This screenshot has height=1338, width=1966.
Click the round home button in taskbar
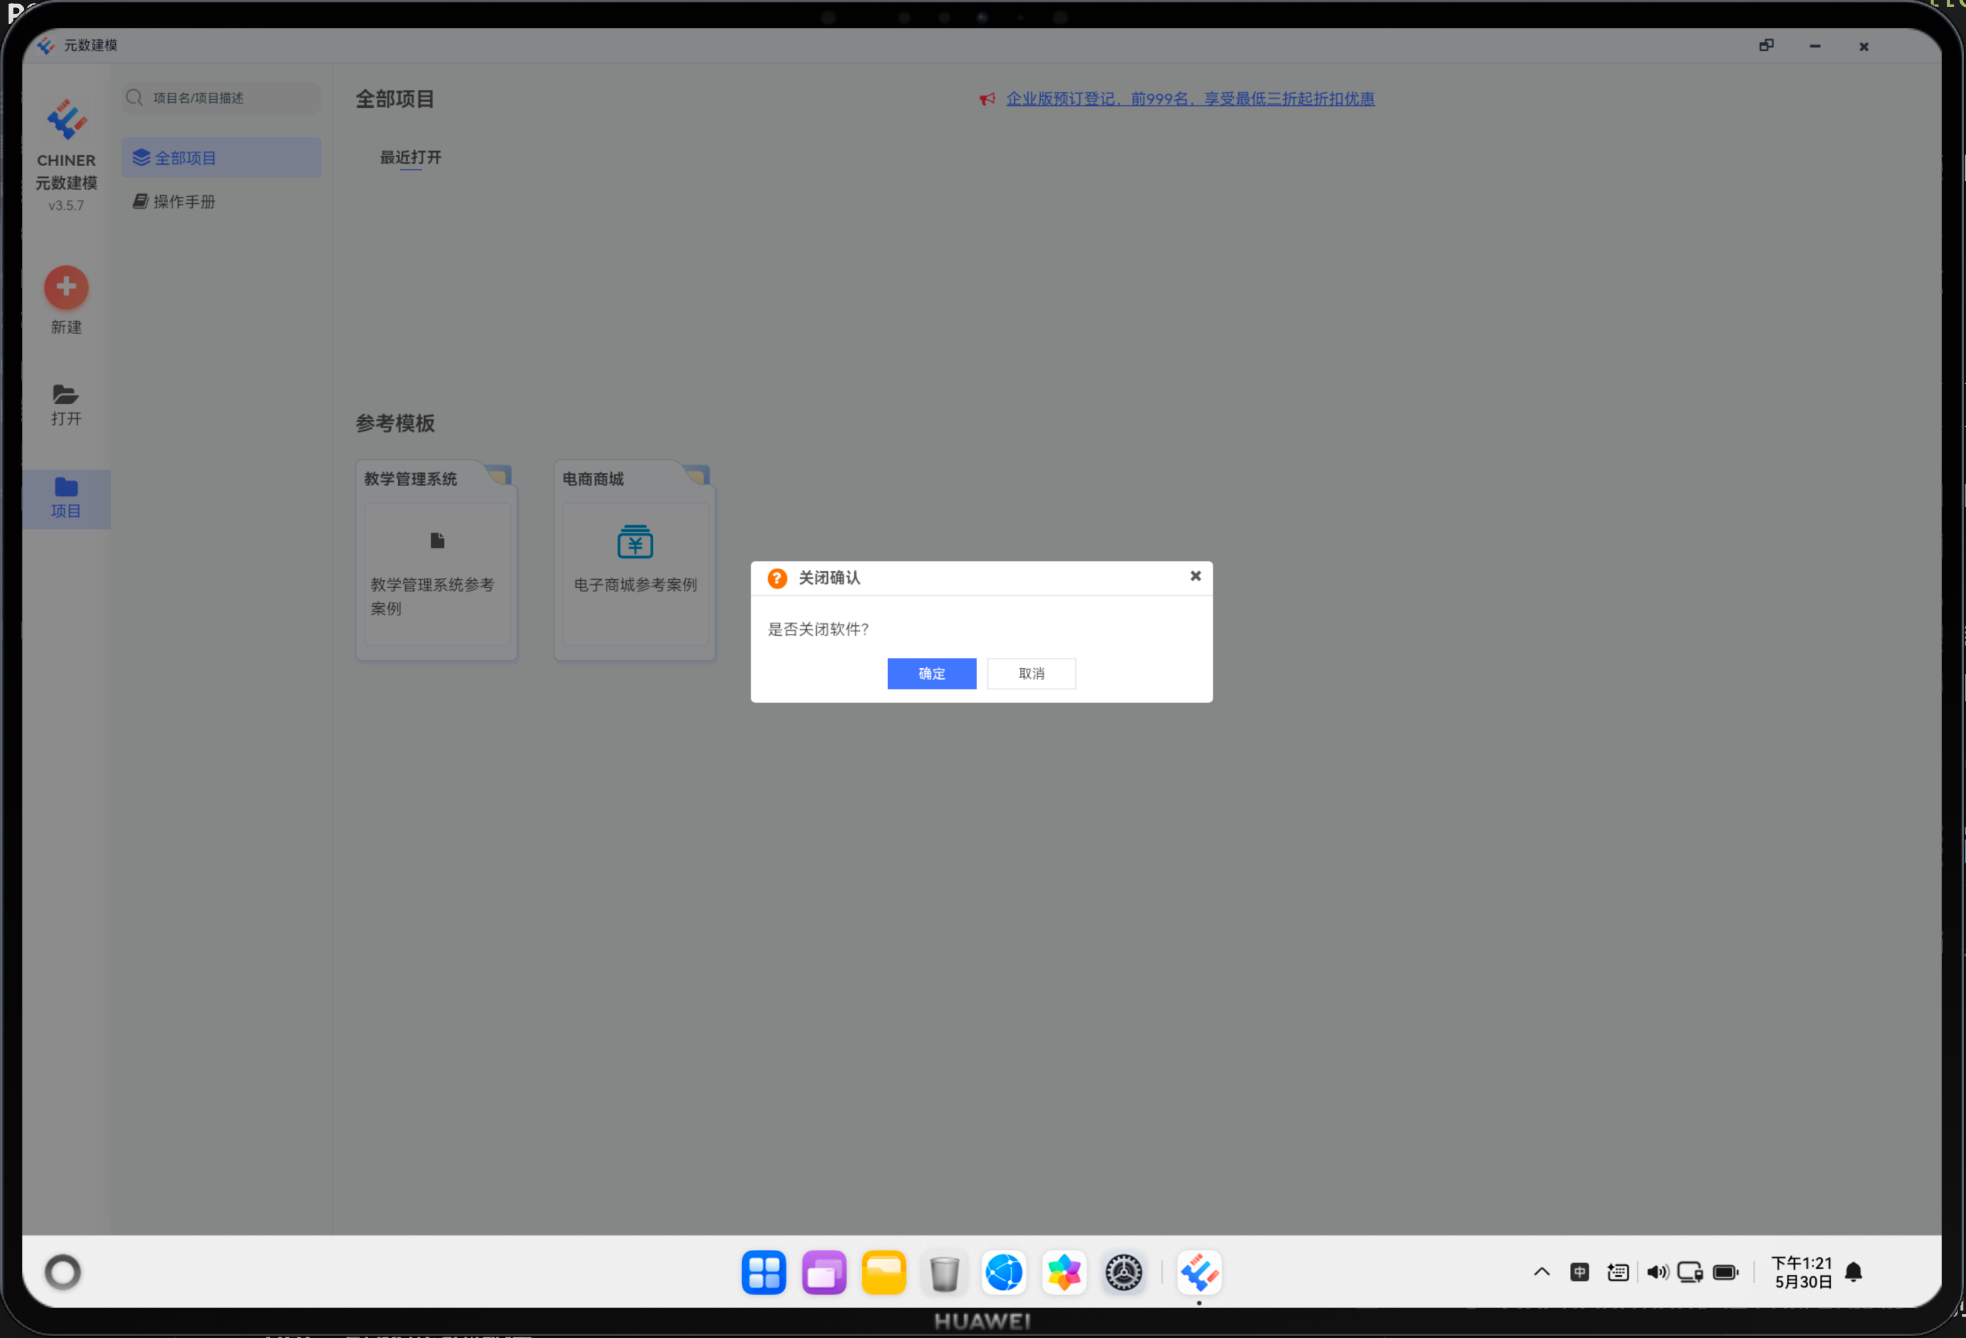coord(63,1272)
